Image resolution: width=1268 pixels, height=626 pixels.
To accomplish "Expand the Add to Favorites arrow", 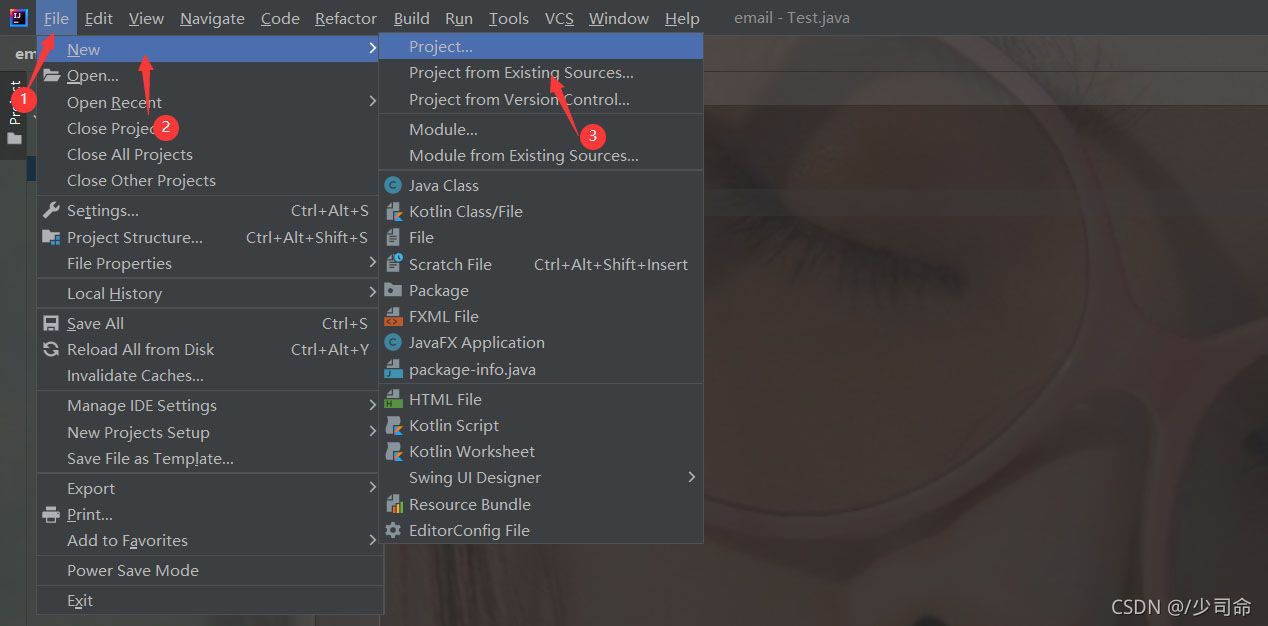I will click(373, 540).
